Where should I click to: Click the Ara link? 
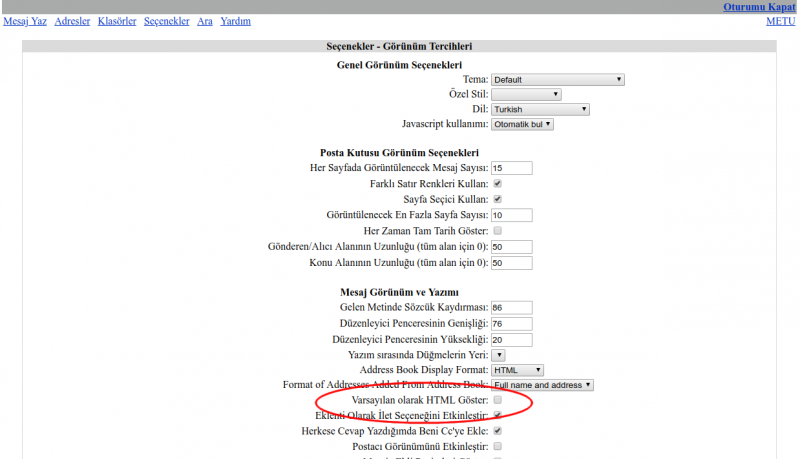point(205,21)
